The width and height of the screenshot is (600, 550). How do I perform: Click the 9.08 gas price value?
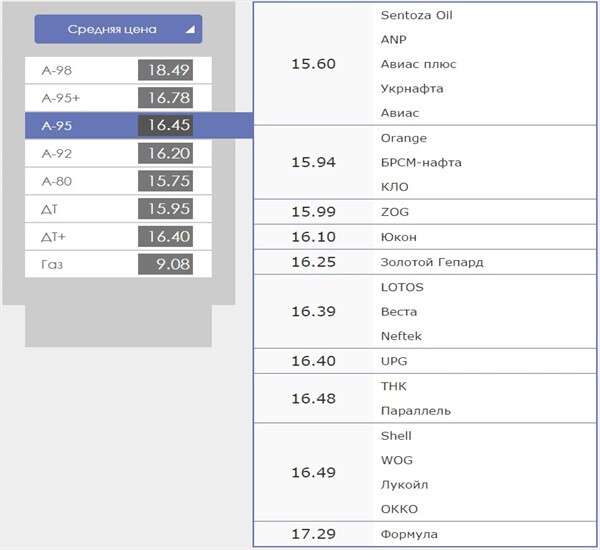pyautogui.click(x=165, y=264)
